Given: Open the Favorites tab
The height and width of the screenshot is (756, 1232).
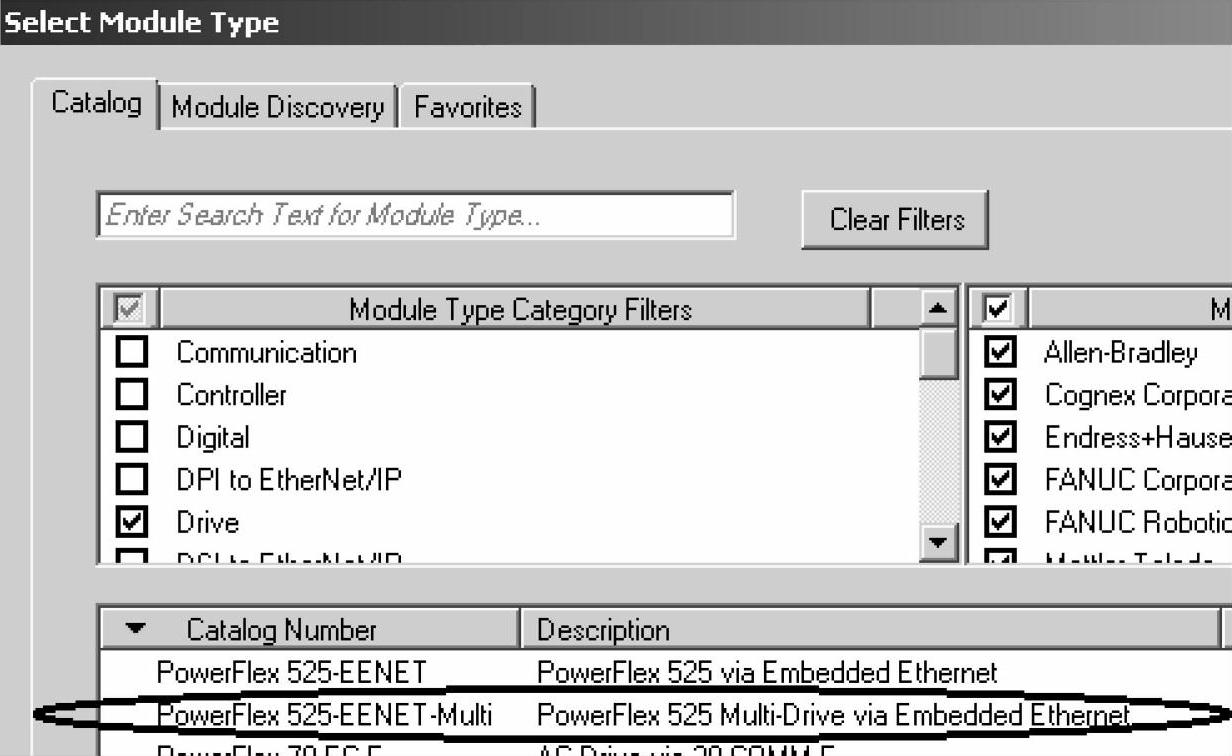Looking at the screenshot, I should tap(467, 107).
